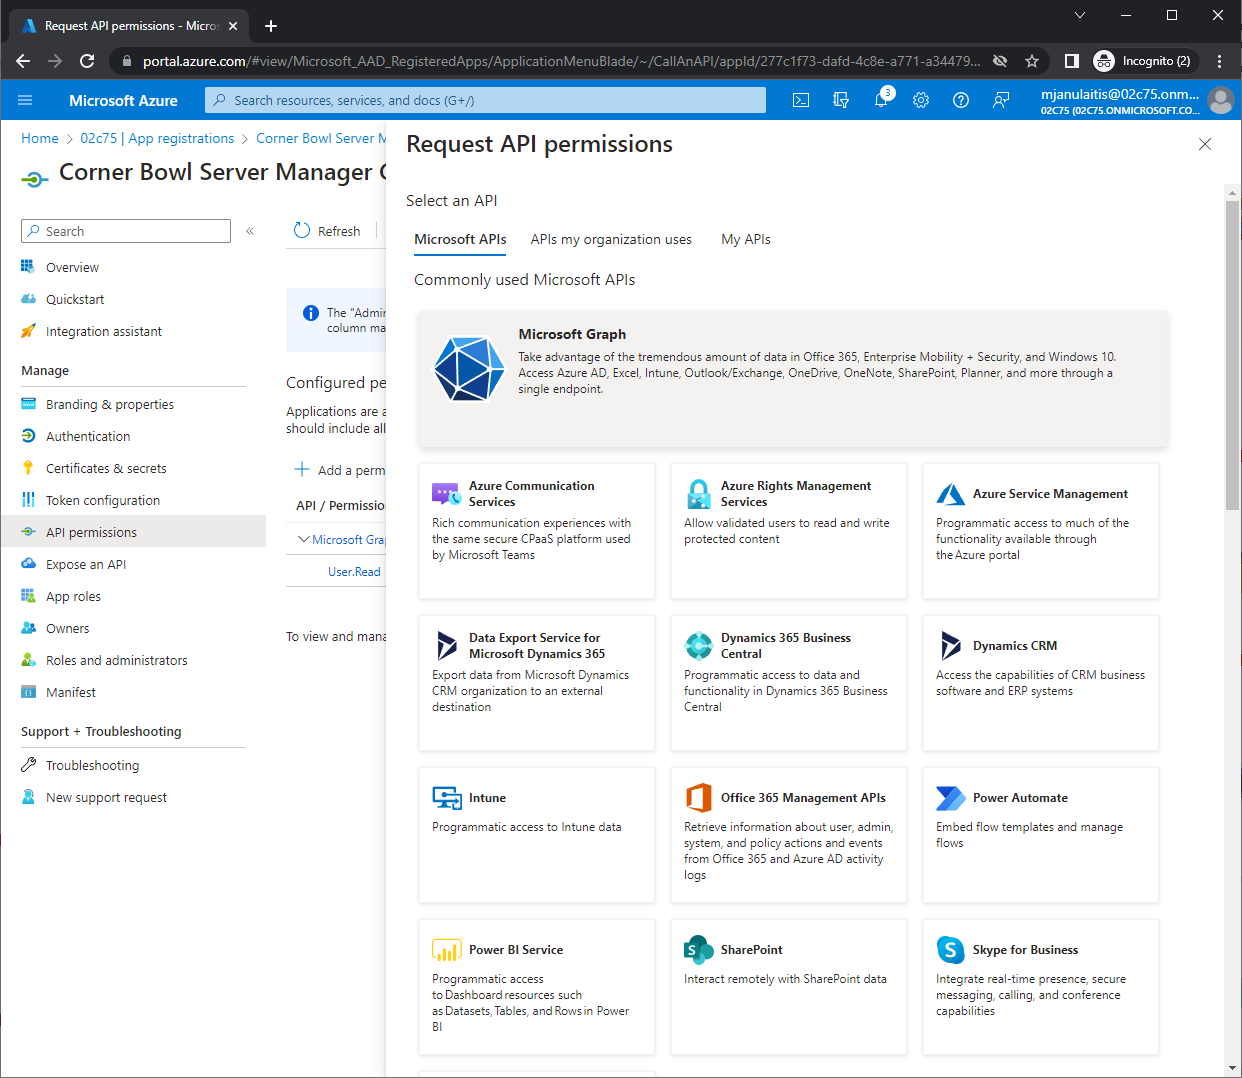Pick the Intune API tile
This screenshot has width=1242, height=1078.
[536, 834]
